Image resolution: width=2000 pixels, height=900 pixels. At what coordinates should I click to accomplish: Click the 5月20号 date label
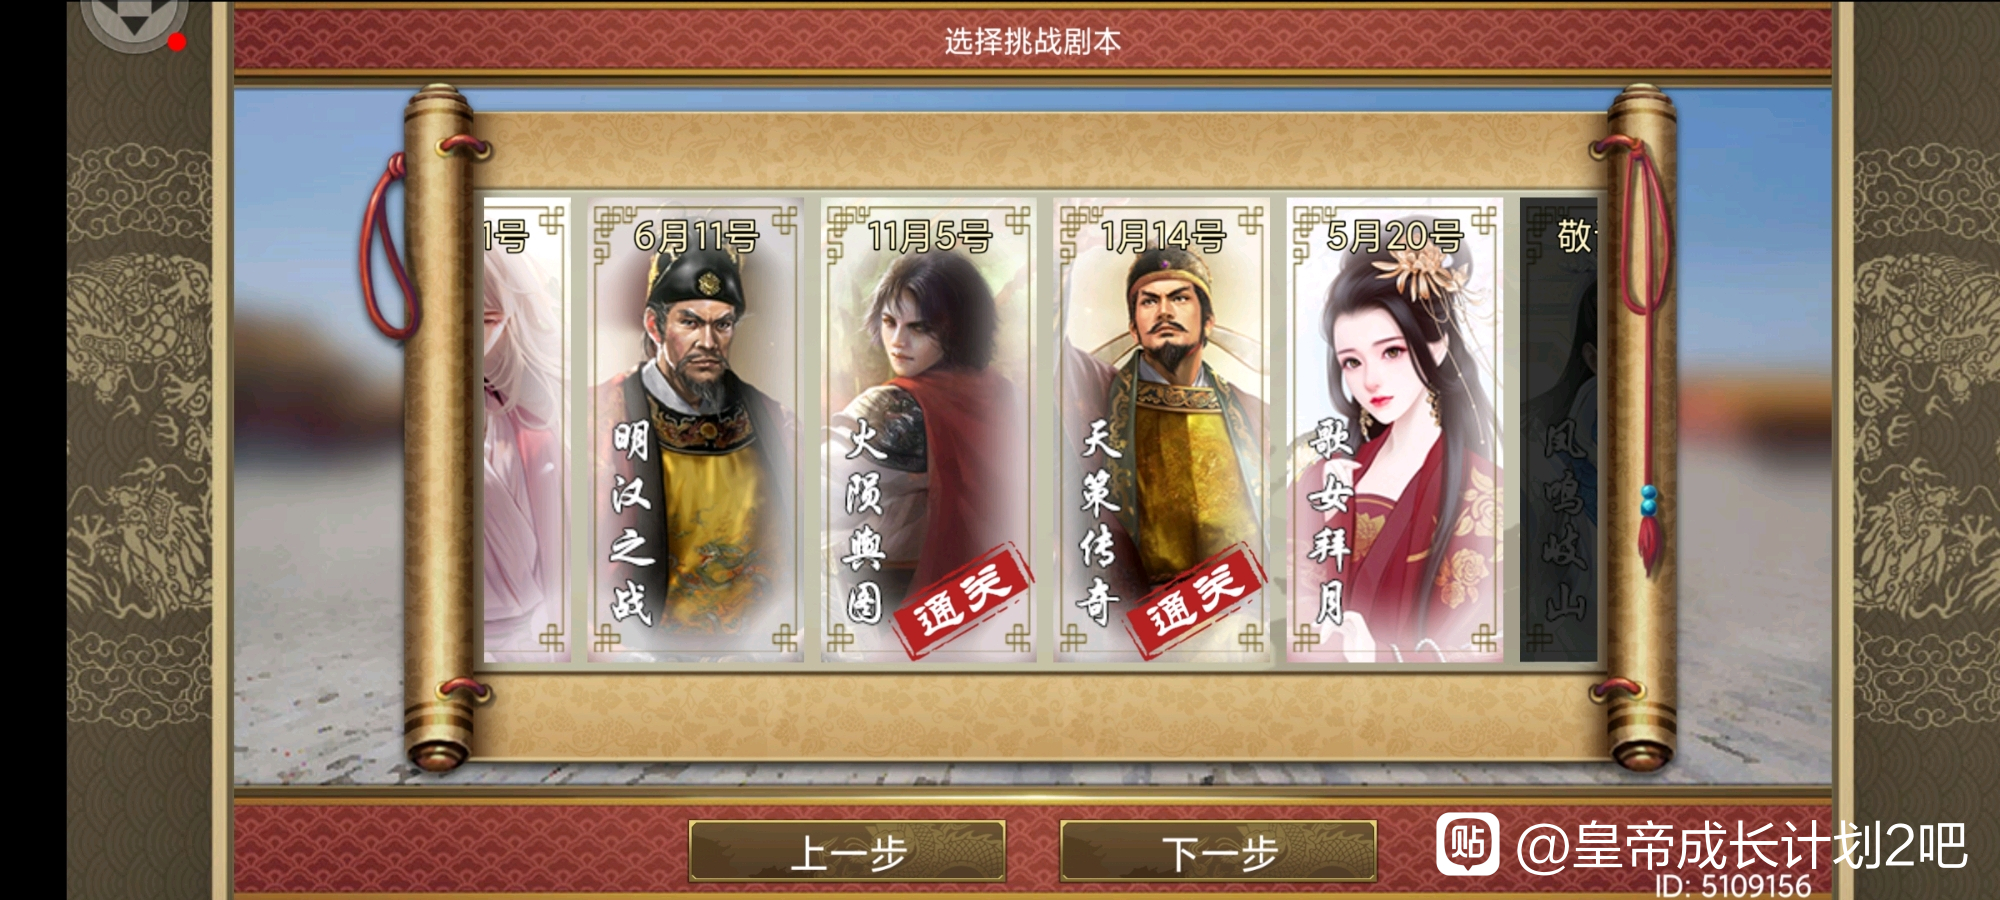1394,237
